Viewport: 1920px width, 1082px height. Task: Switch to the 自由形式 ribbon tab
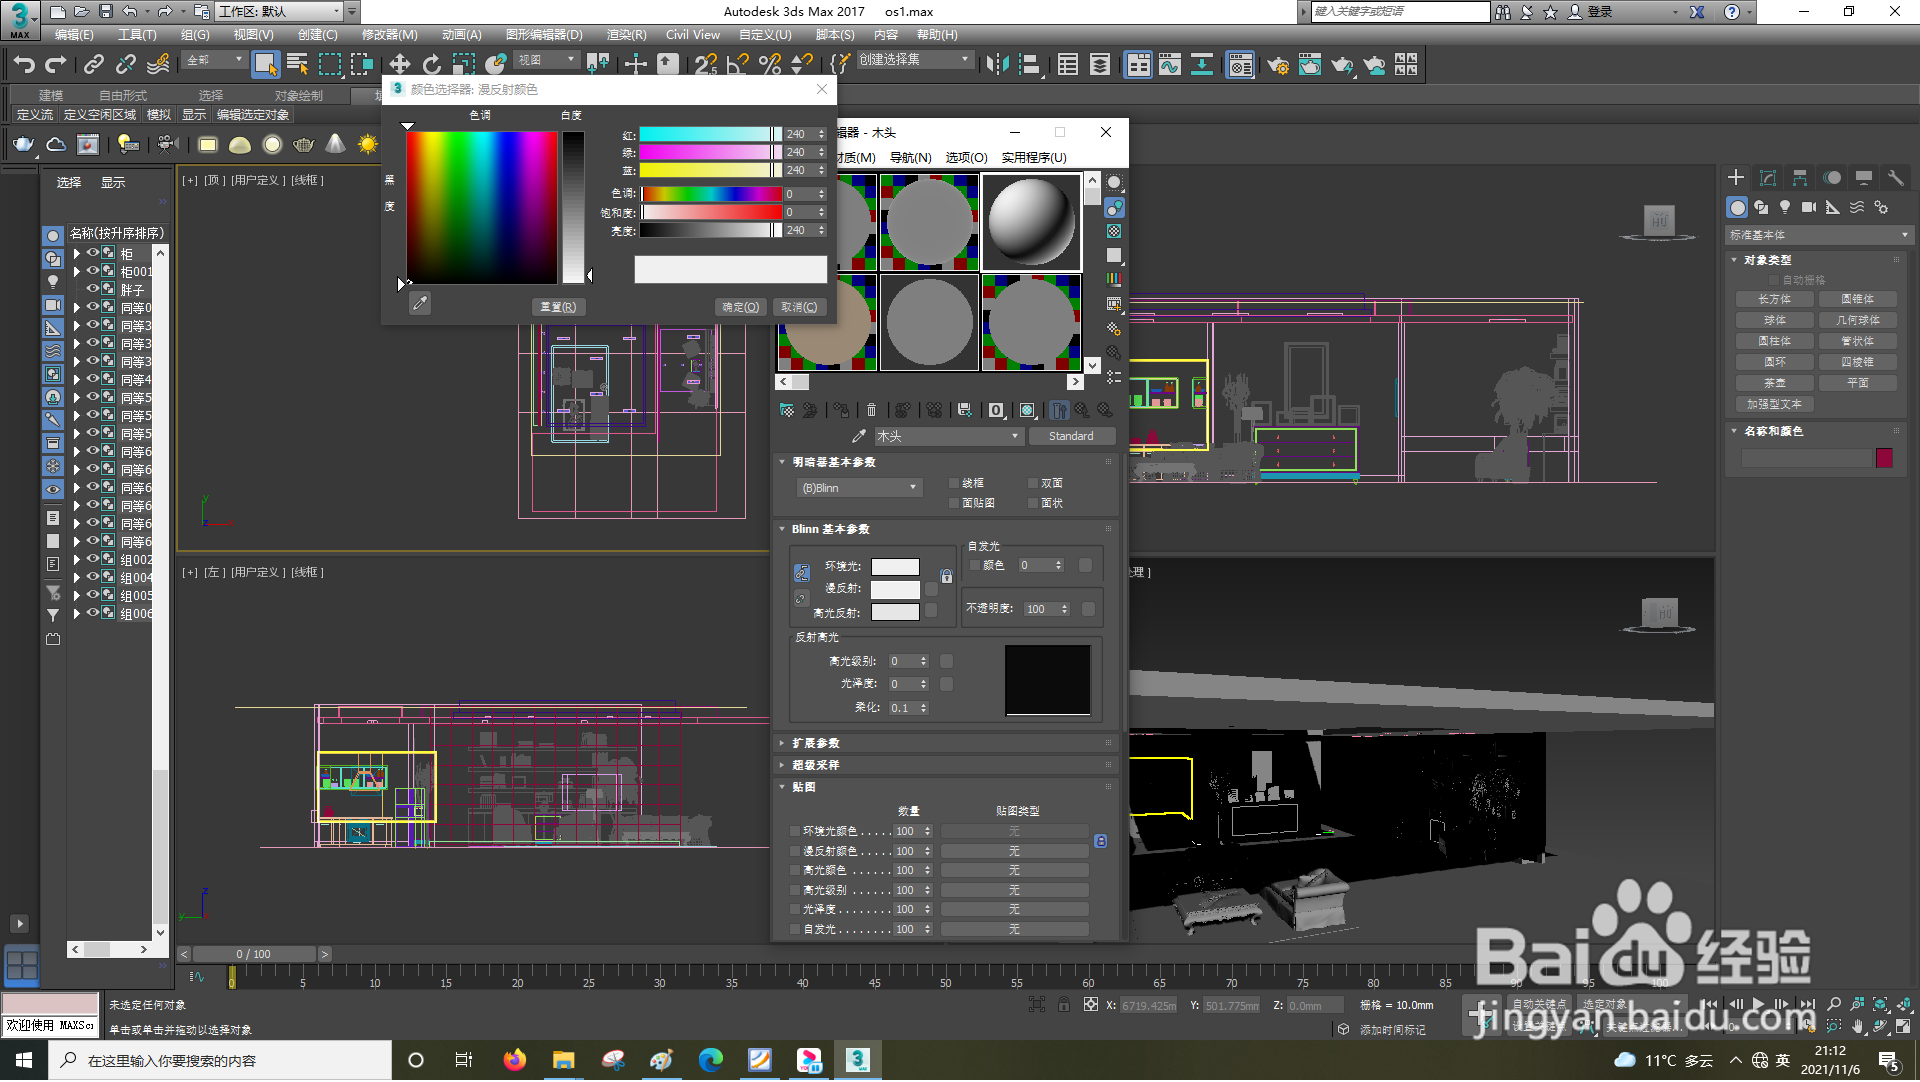[123, 96]
